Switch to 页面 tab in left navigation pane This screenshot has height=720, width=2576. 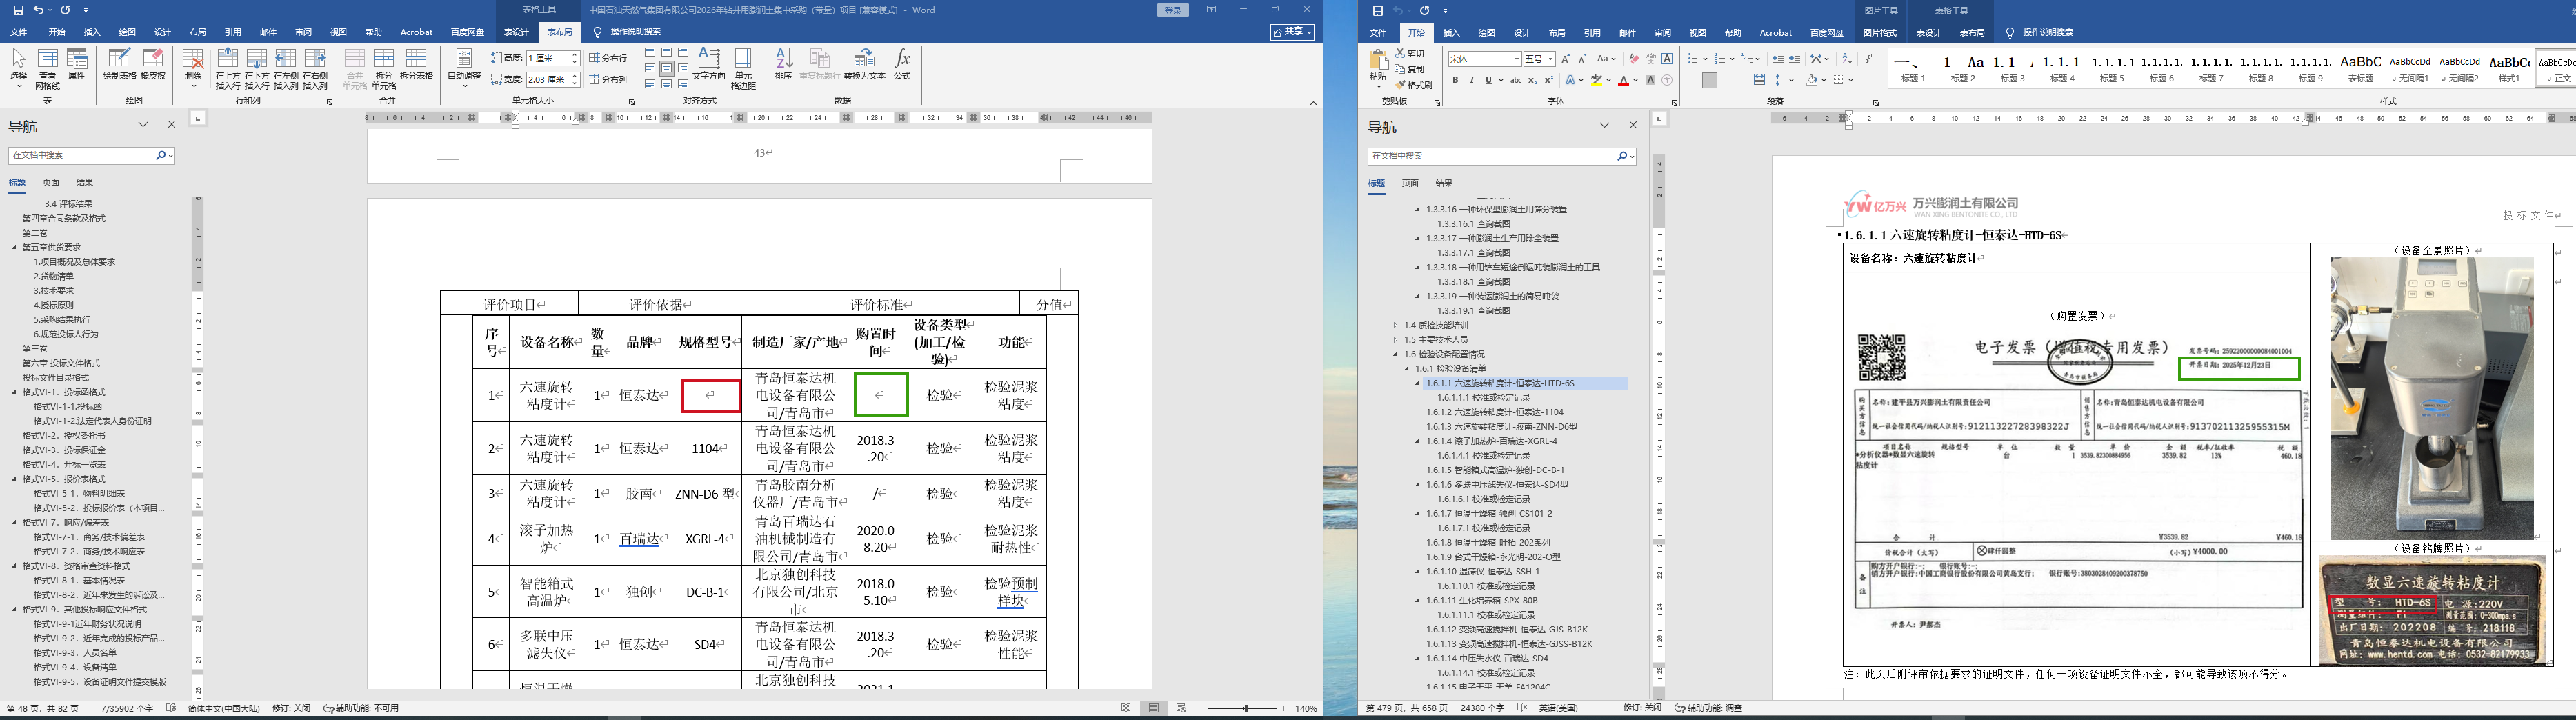pyautogui.click(x=51, y=182)
